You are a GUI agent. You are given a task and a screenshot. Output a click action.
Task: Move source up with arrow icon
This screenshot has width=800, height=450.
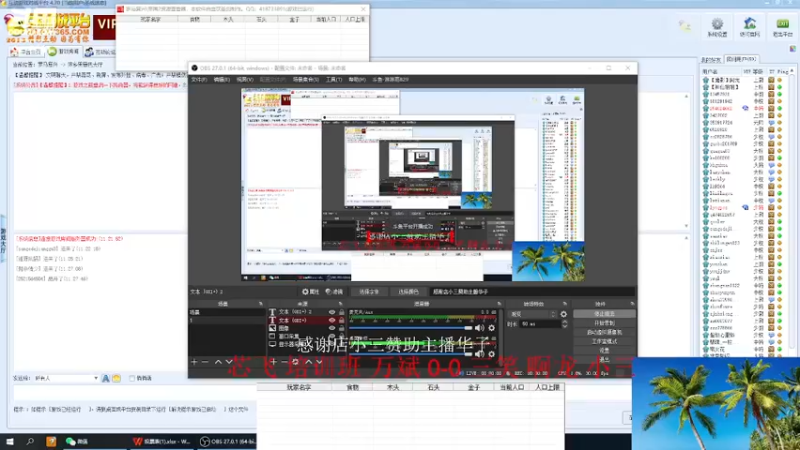(x=308, y=362)
